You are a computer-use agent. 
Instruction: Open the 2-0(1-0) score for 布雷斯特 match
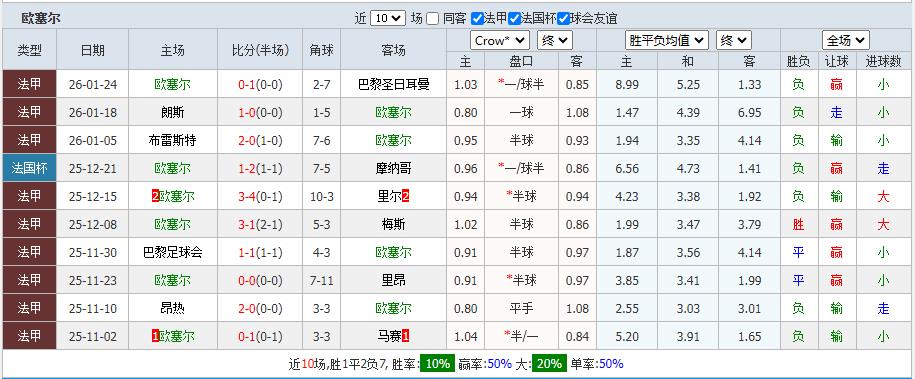point(260,141)
